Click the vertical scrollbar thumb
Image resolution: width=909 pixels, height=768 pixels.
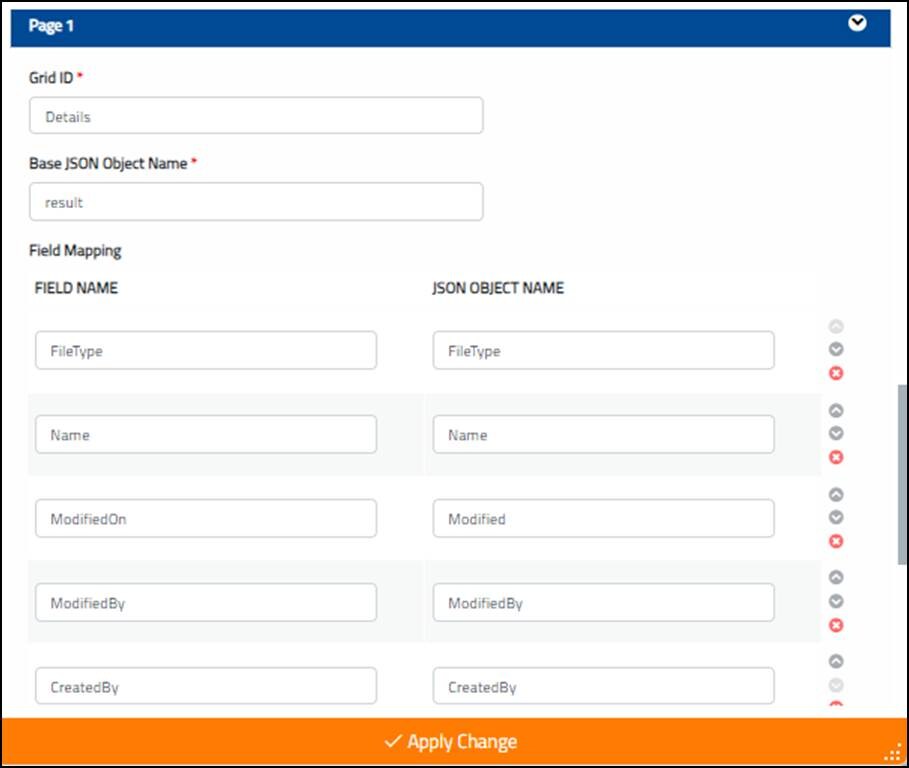[x=902, y=475]
